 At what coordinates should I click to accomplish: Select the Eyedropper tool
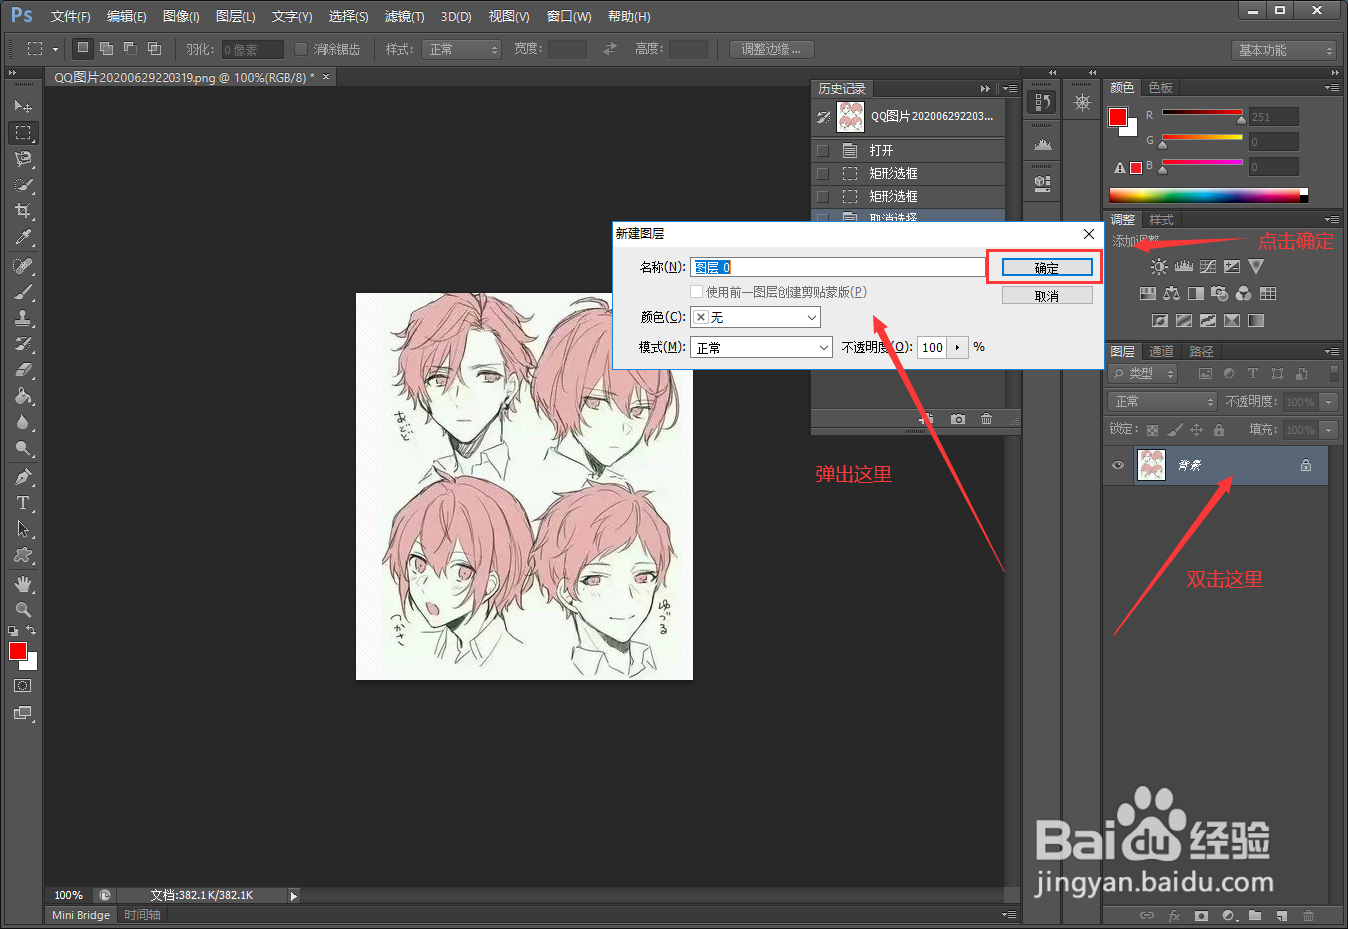[23, 237]
